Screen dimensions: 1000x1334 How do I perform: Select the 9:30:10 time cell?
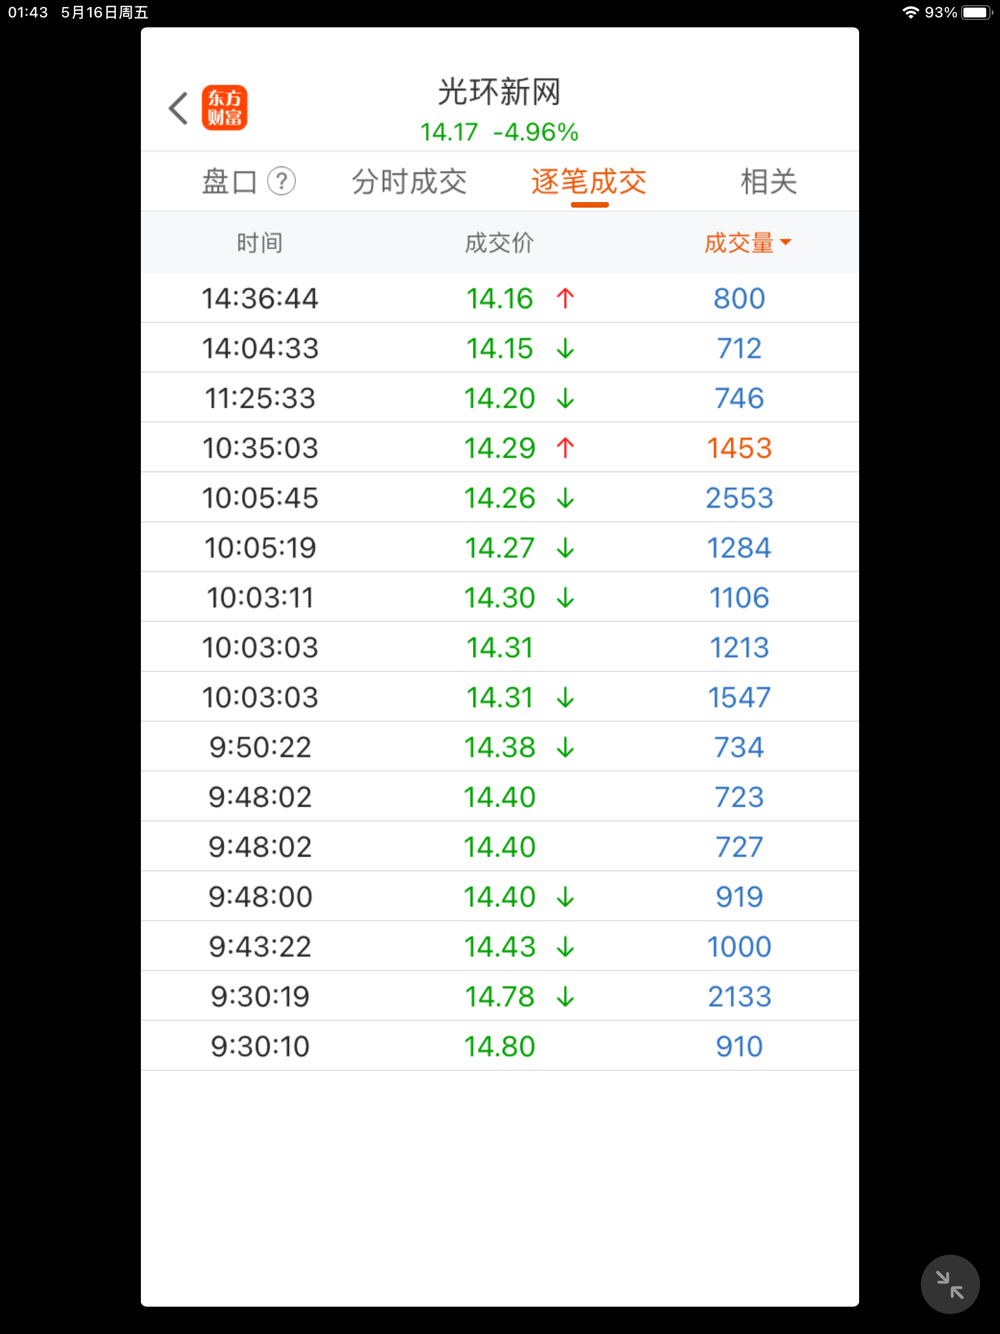(x=260, y=1047)
